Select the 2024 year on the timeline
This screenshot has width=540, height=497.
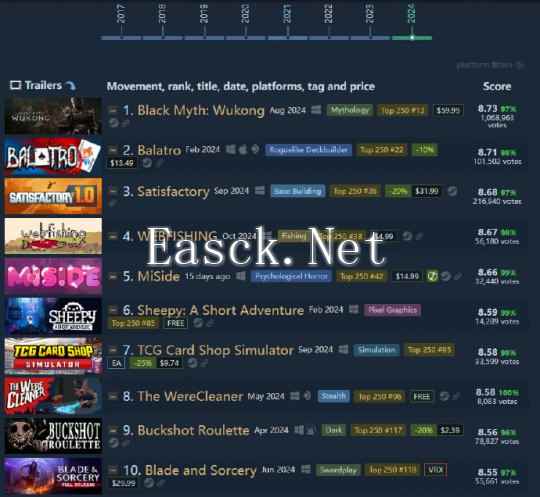click(412, 37)
